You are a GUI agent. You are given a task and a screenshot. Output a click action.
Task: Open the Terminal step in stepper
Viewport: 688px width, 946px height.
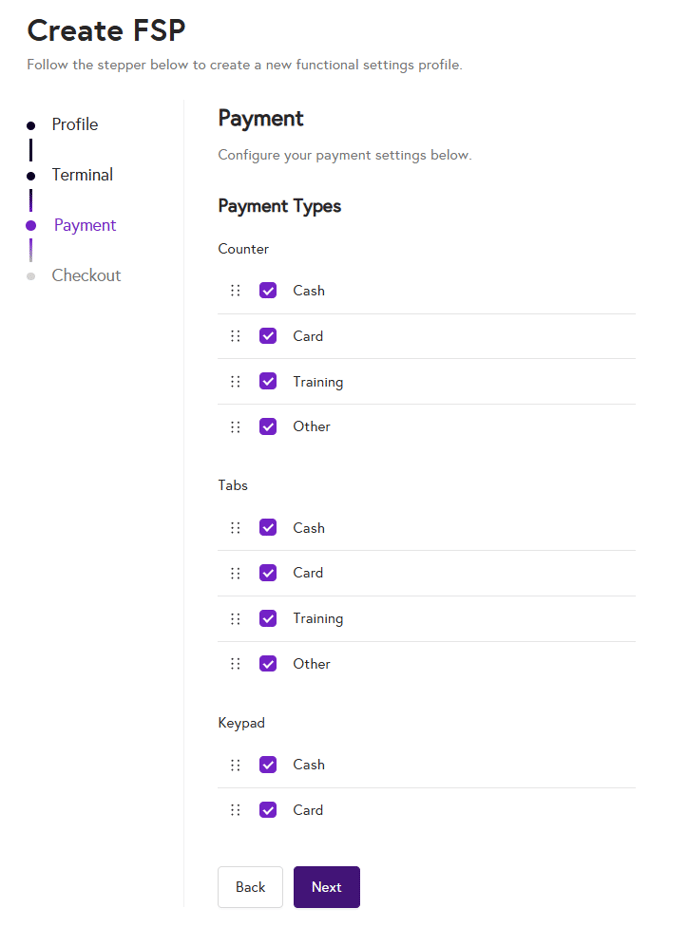pos(82,175)
